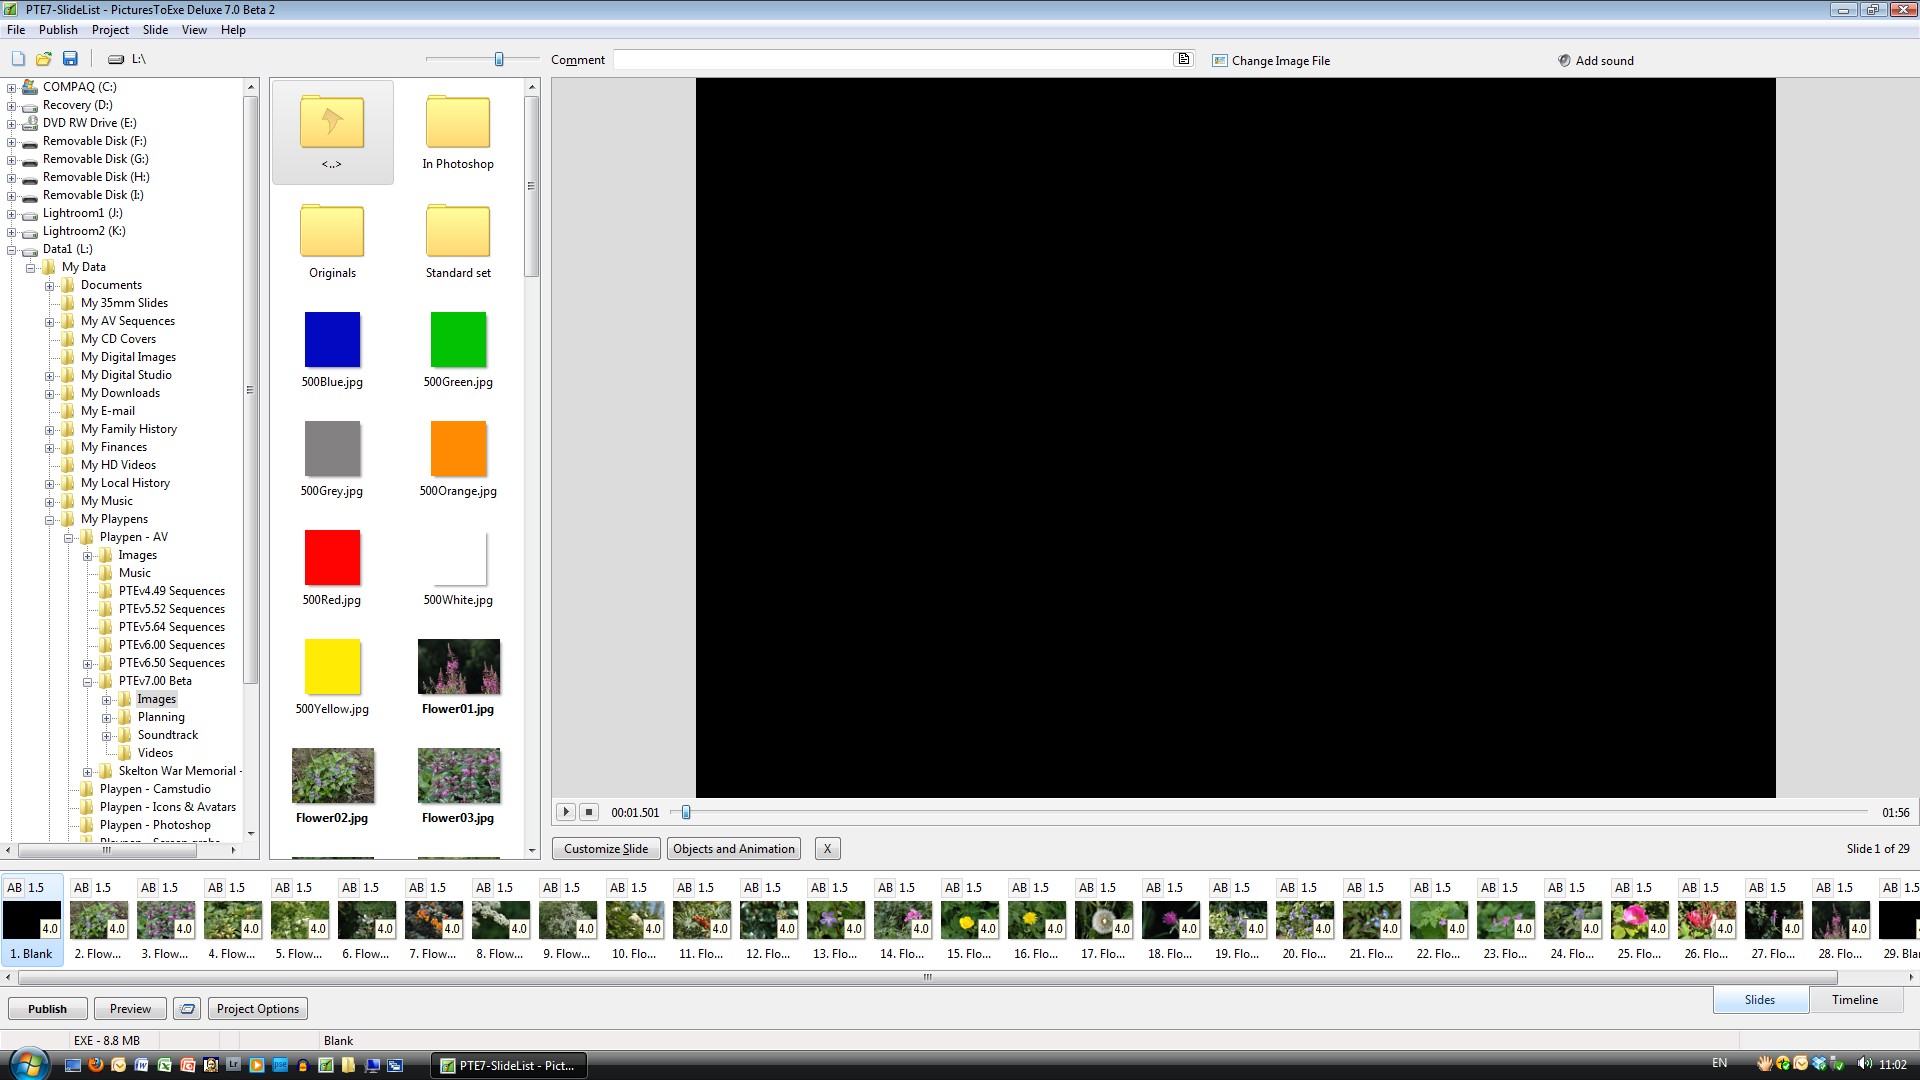Launch Word from the quick launch bar
This screenshot has width=1920, height=1080.
(x=142, y=1065)
